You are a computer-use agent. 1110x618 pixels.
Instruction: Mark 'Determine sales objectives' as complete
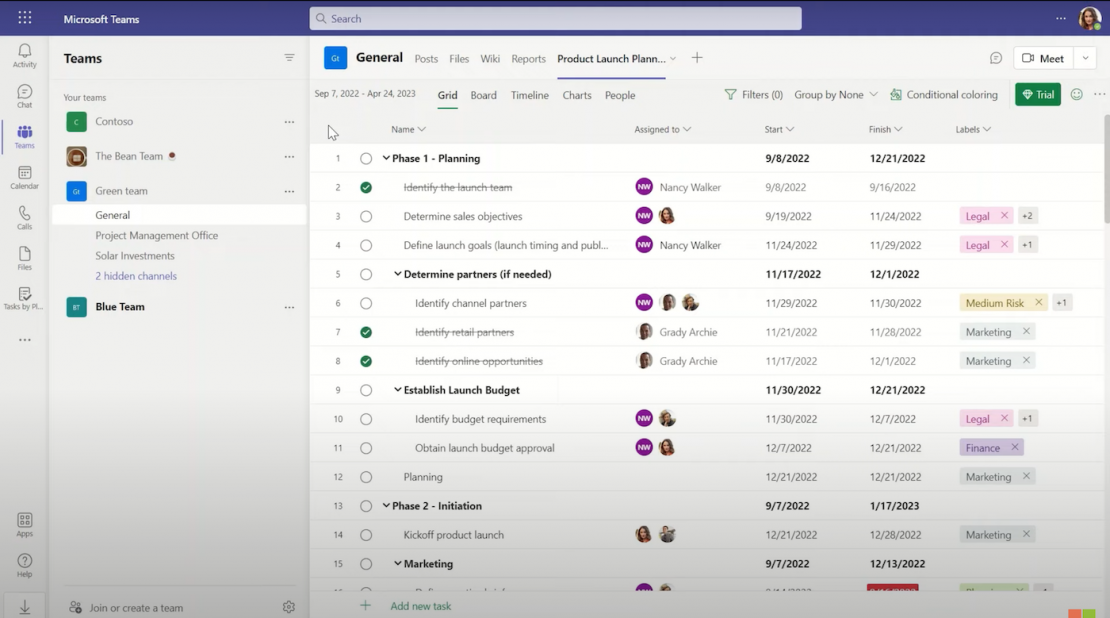pyautogui.click(x=366, y=216)
